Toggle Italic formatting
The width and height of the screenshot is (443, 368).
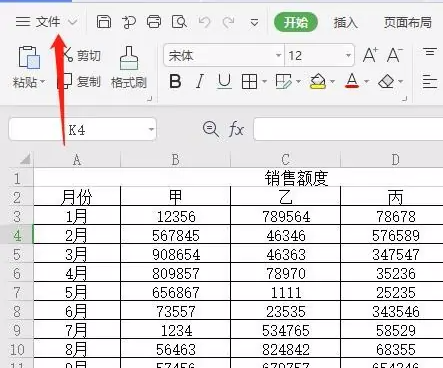200,81
